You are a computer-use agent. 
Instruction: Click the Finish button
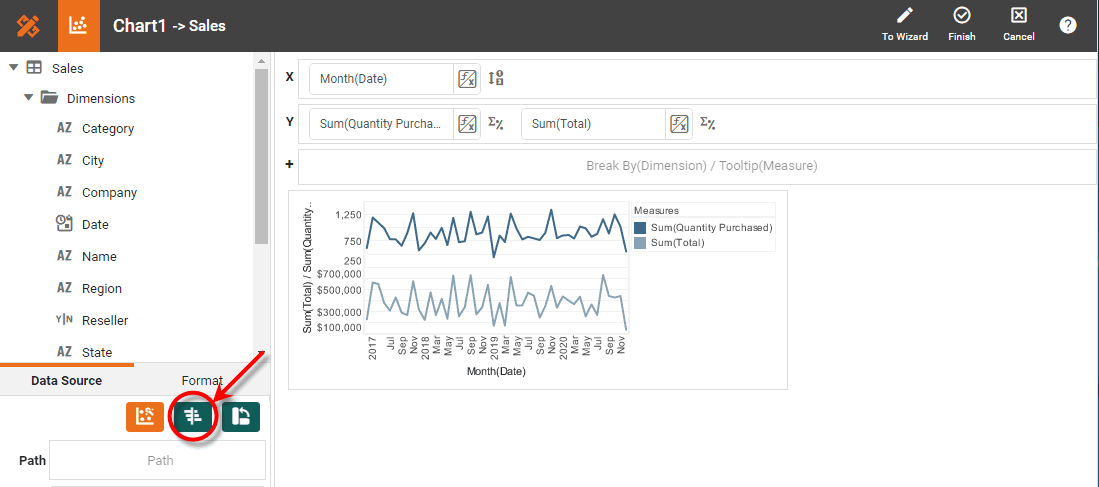(x=961, y=25)
